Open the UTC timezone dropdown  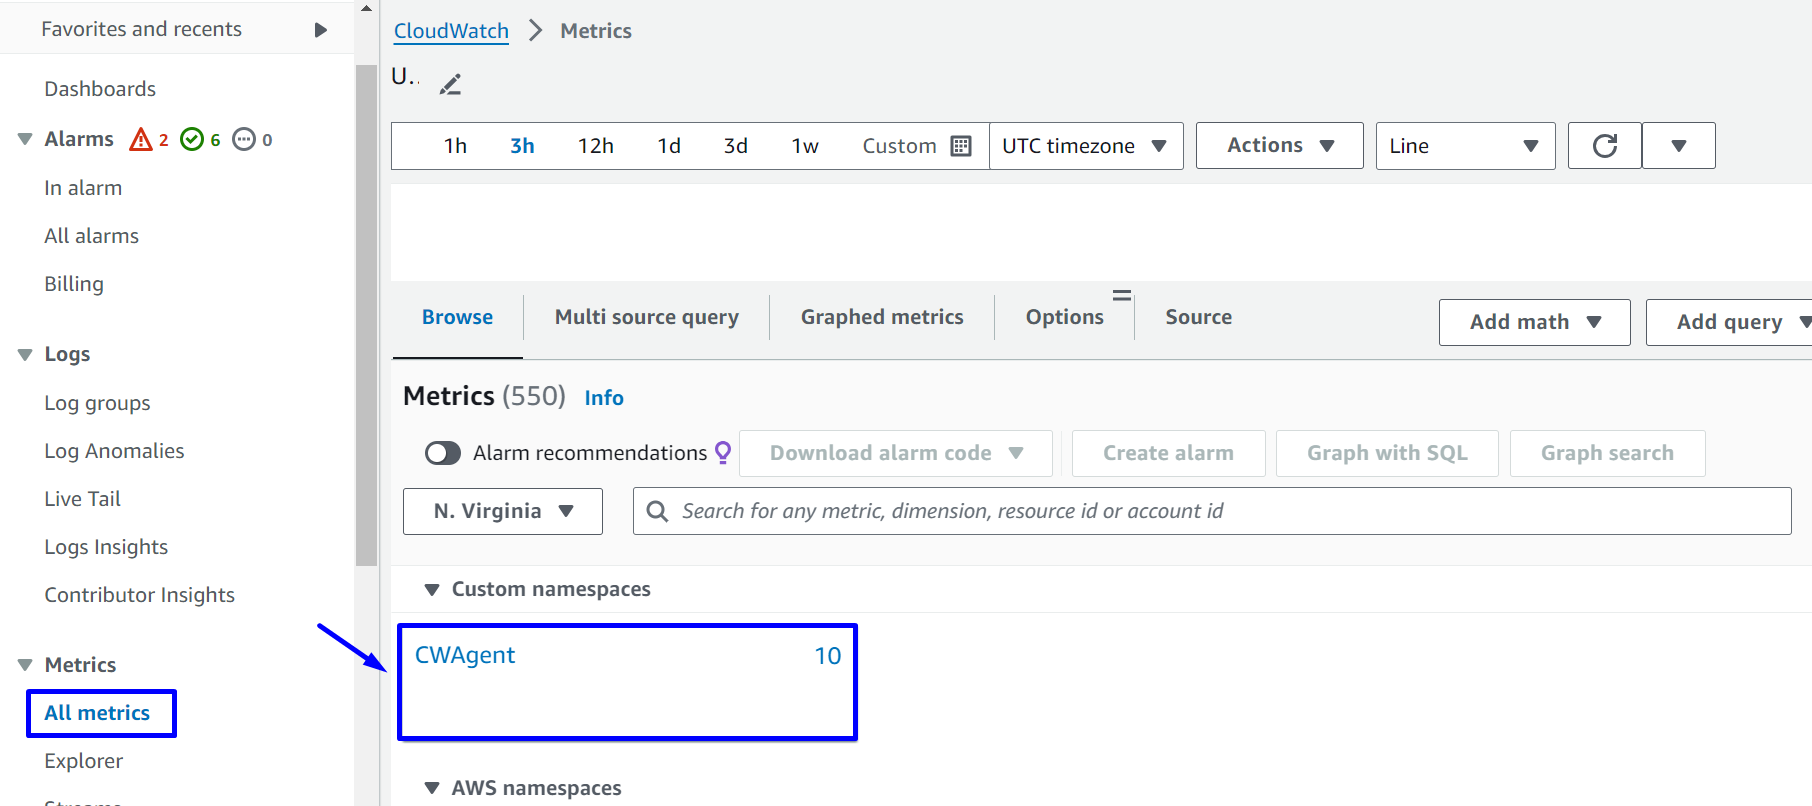tap(1085, 146)
